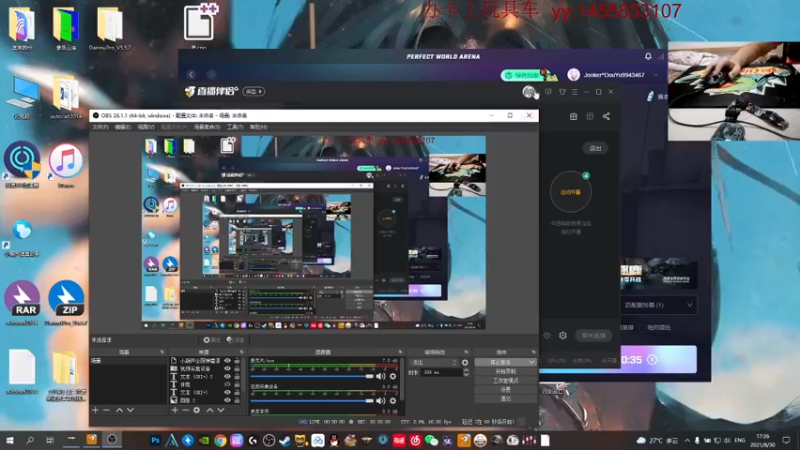This screenshot has width=800, height=450.
Task: Mute the 麦克风/Aux speaker icon
Action: (381, 377)
